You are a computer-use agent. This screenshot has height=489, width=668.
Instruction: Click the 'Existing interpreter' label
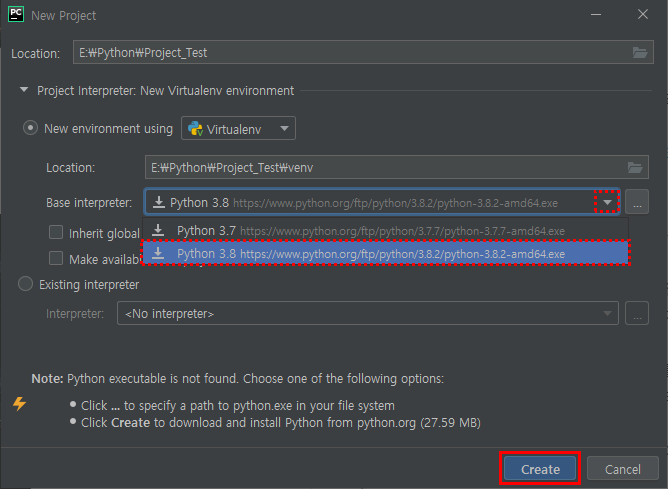tap(89, 285)
